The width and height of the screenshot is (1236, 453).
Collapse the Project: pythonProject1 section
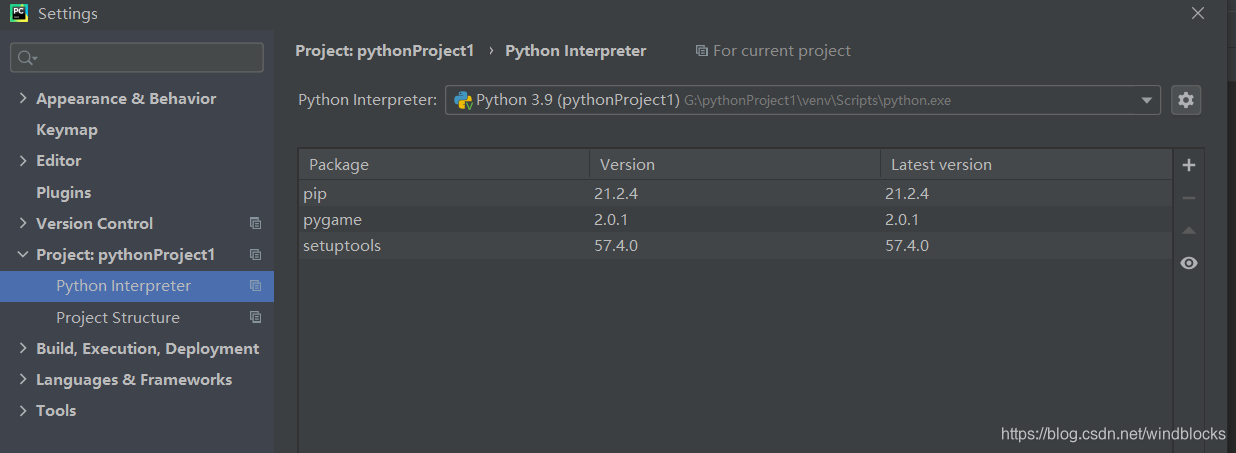(x=24, y=255)
